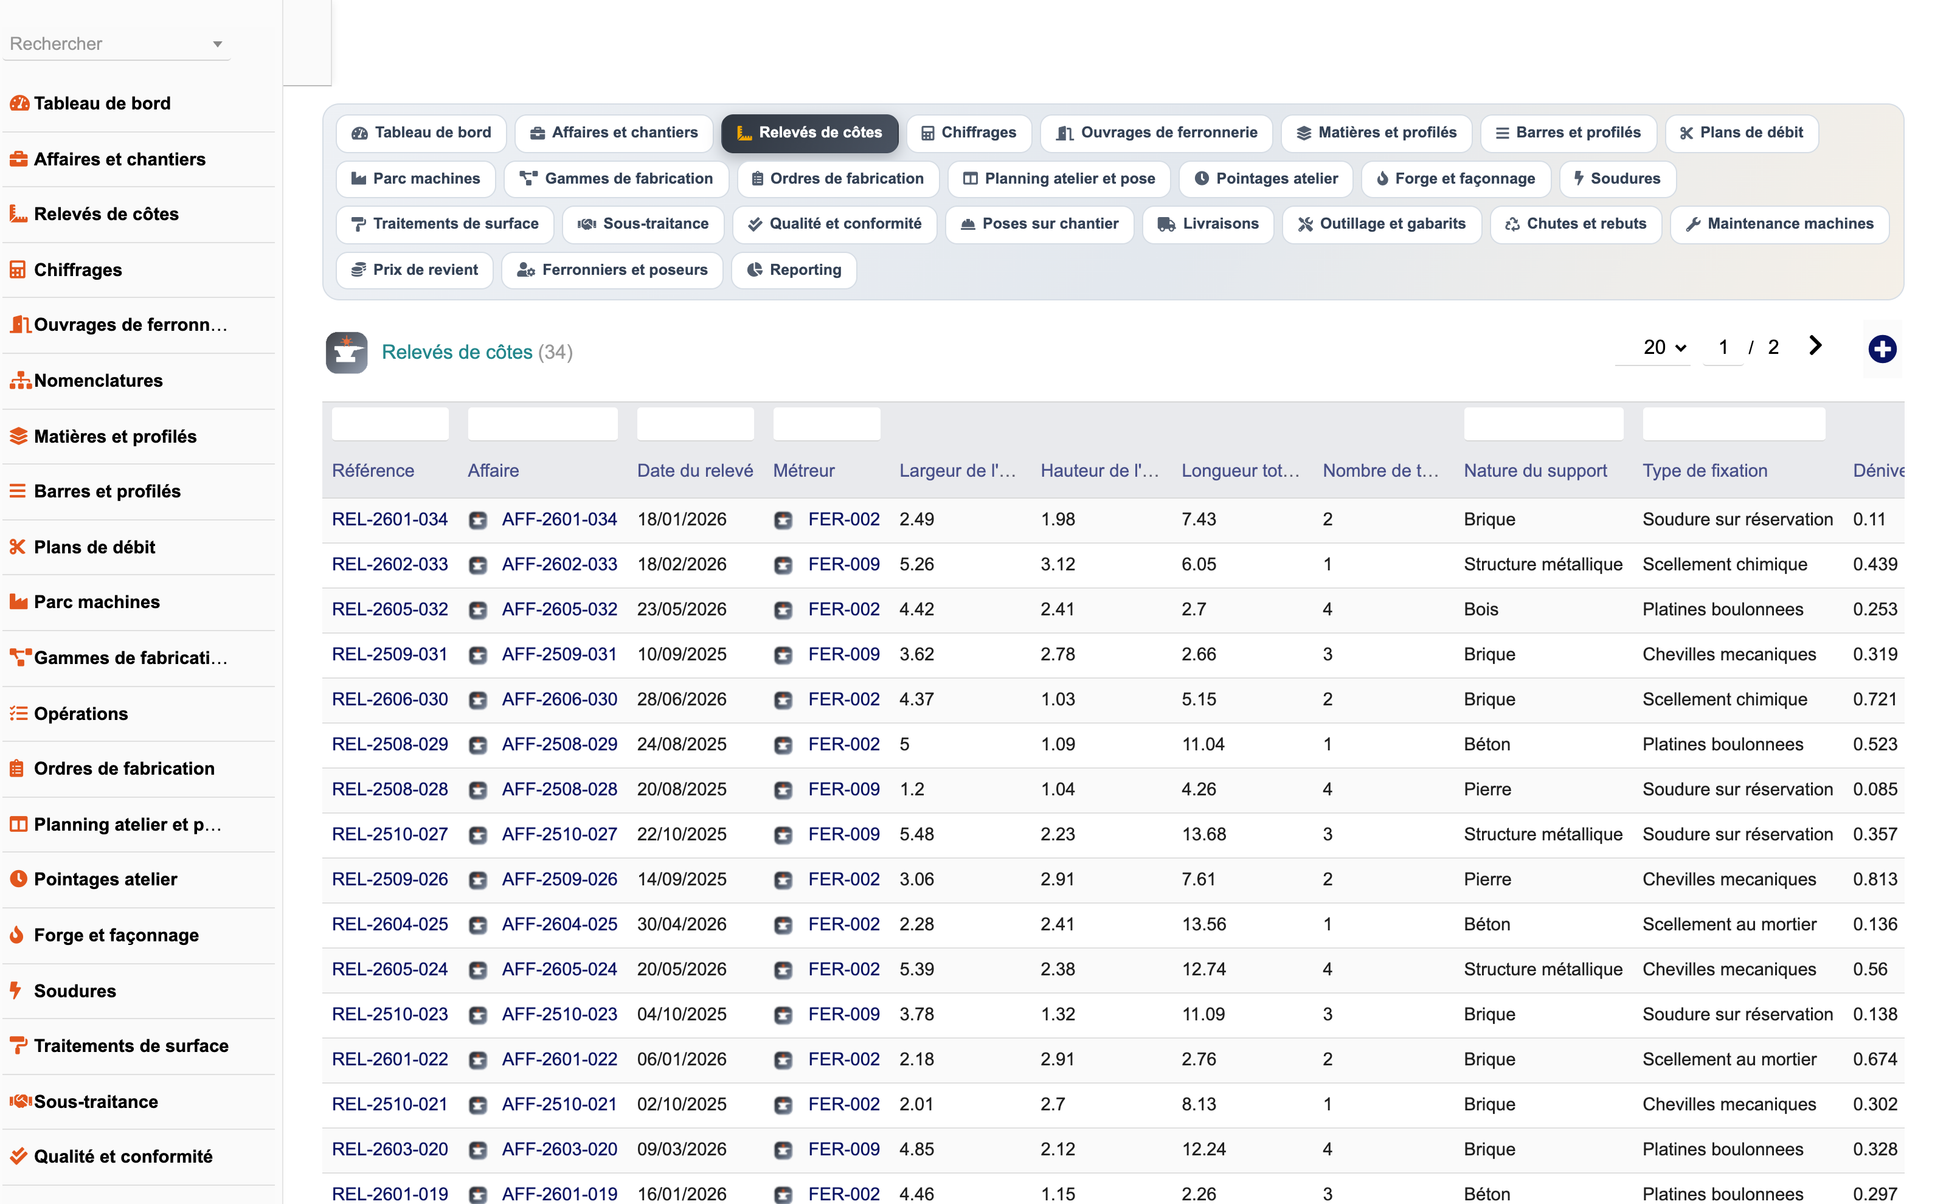
Task: Click the anvil module icon beside Relevés de côtes title
Action: [346, 352]
